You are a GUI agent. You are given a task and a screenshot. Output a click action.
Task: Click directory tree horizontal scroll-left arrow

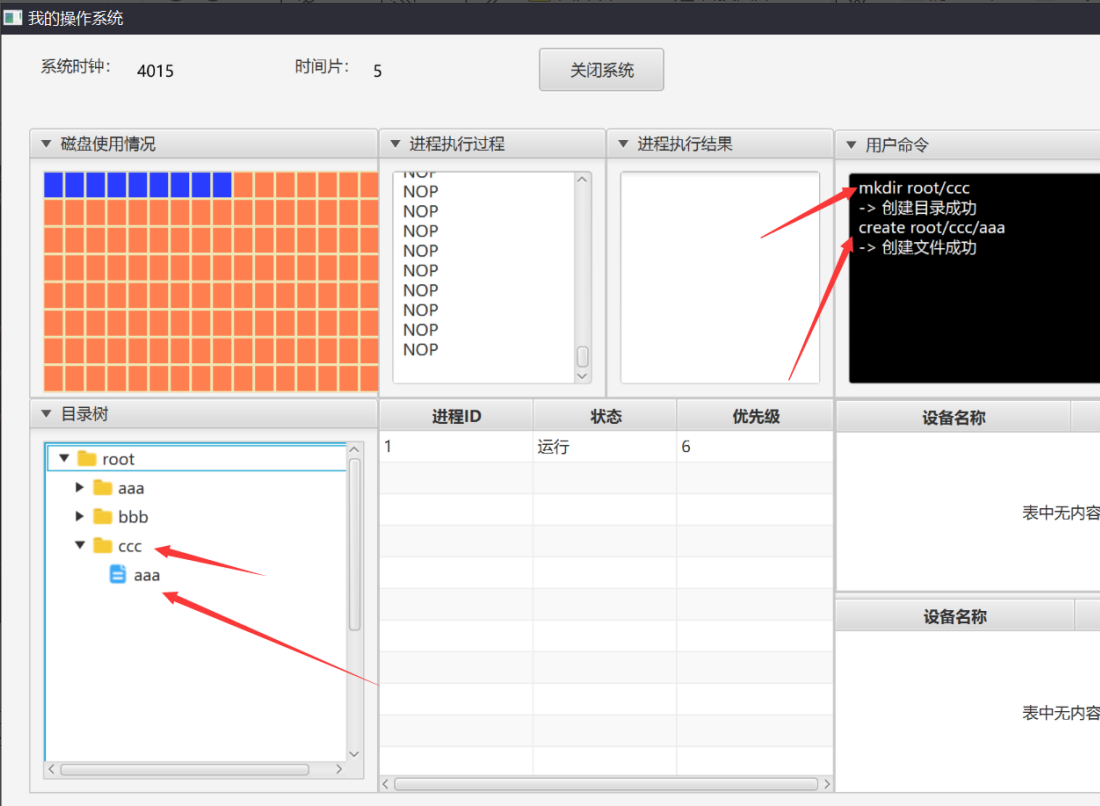point(51,769)
